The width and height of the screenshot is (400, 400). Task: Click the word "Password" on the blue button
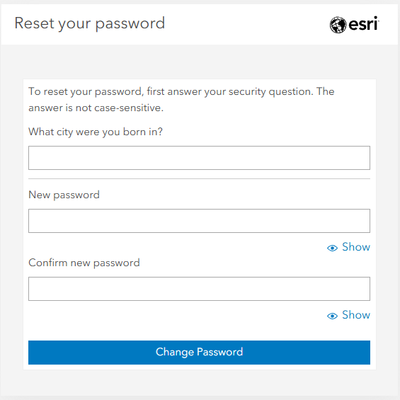220,352
